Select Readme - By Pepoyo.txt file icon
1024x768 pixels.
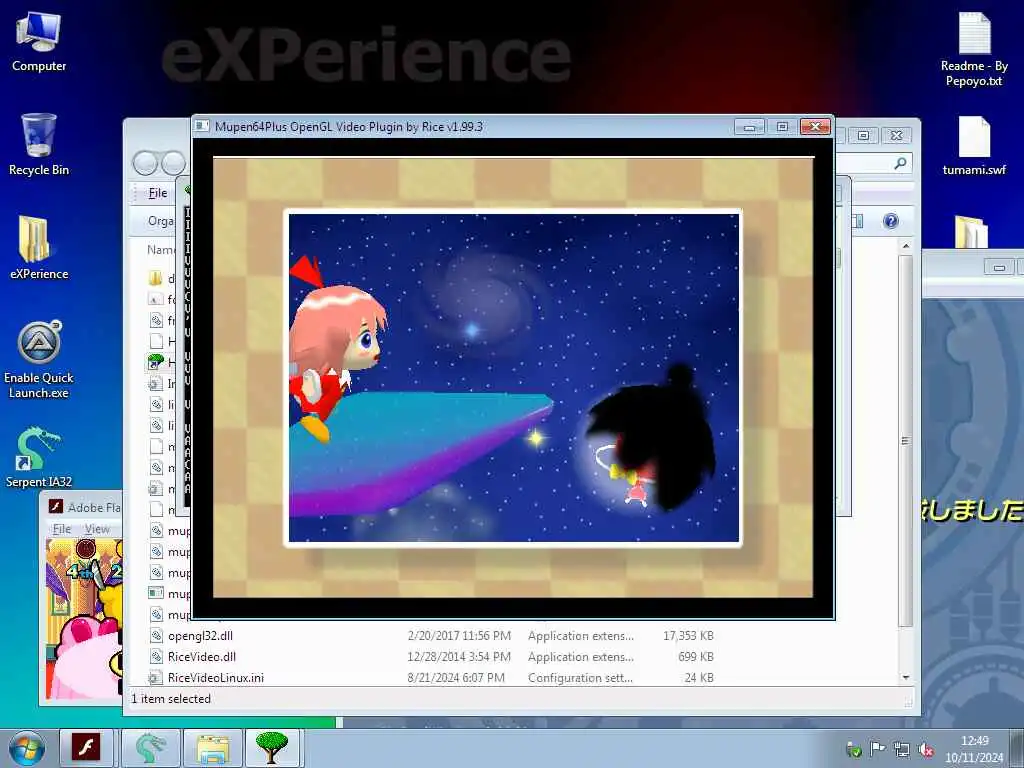(974, 50)
